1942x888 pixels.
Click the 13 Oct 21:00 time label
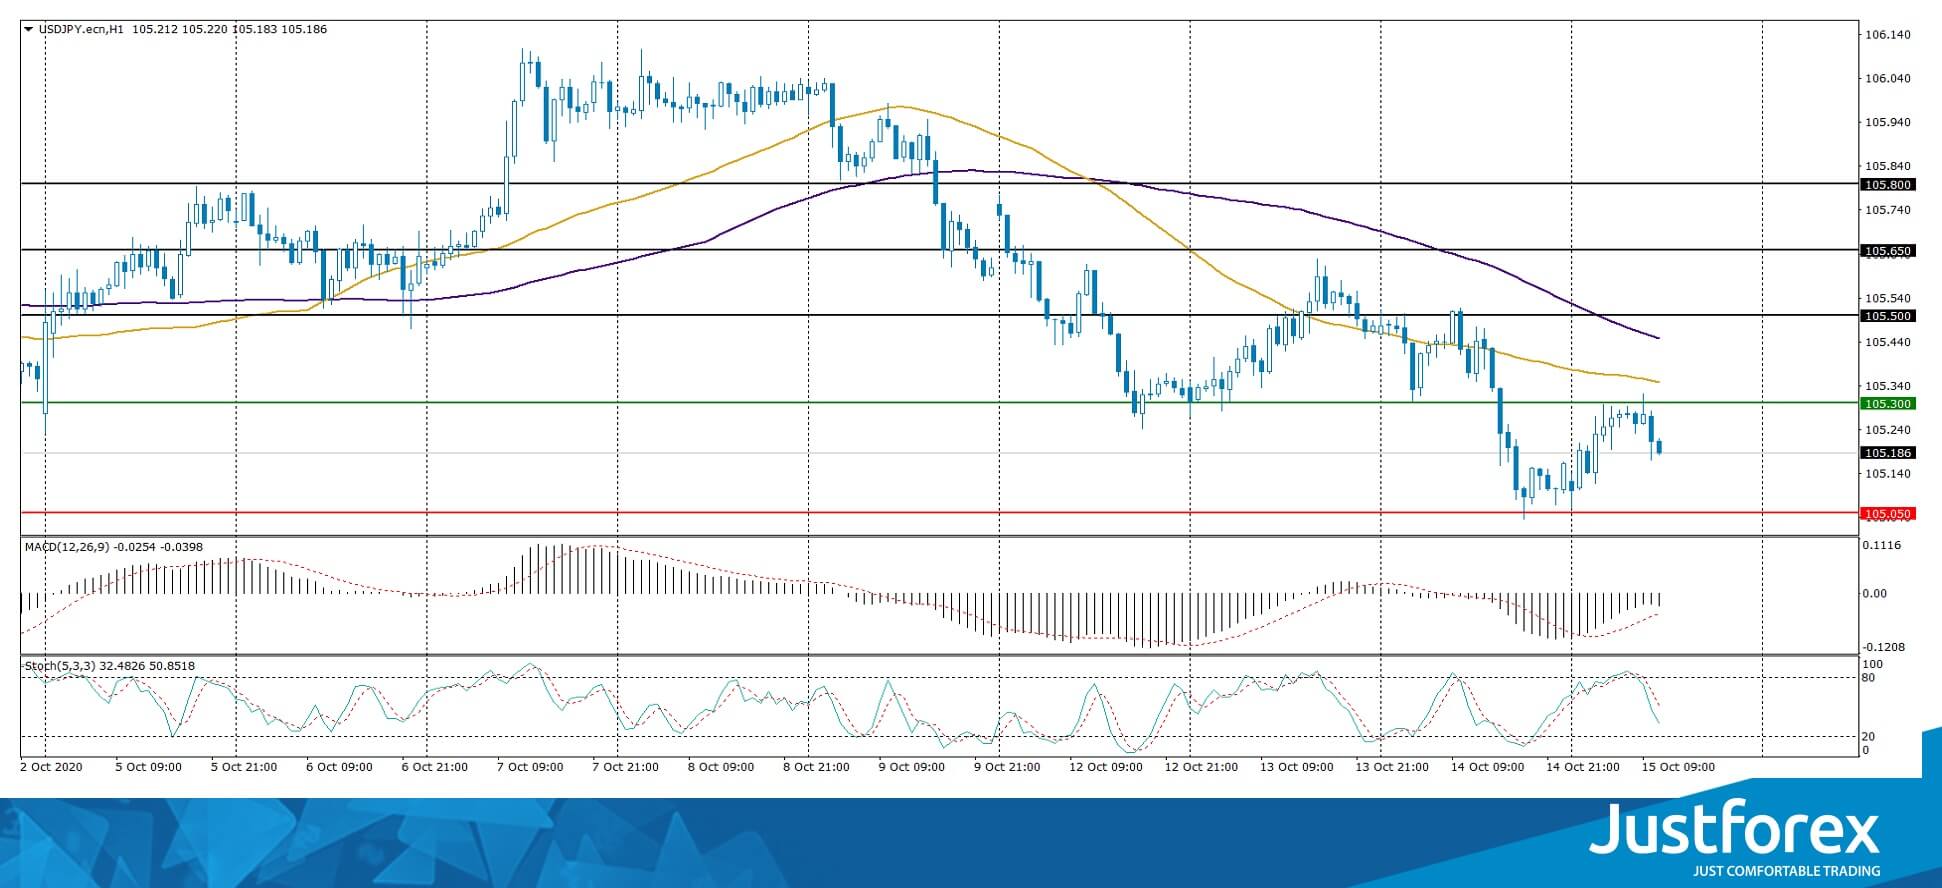click(1391, 768)
